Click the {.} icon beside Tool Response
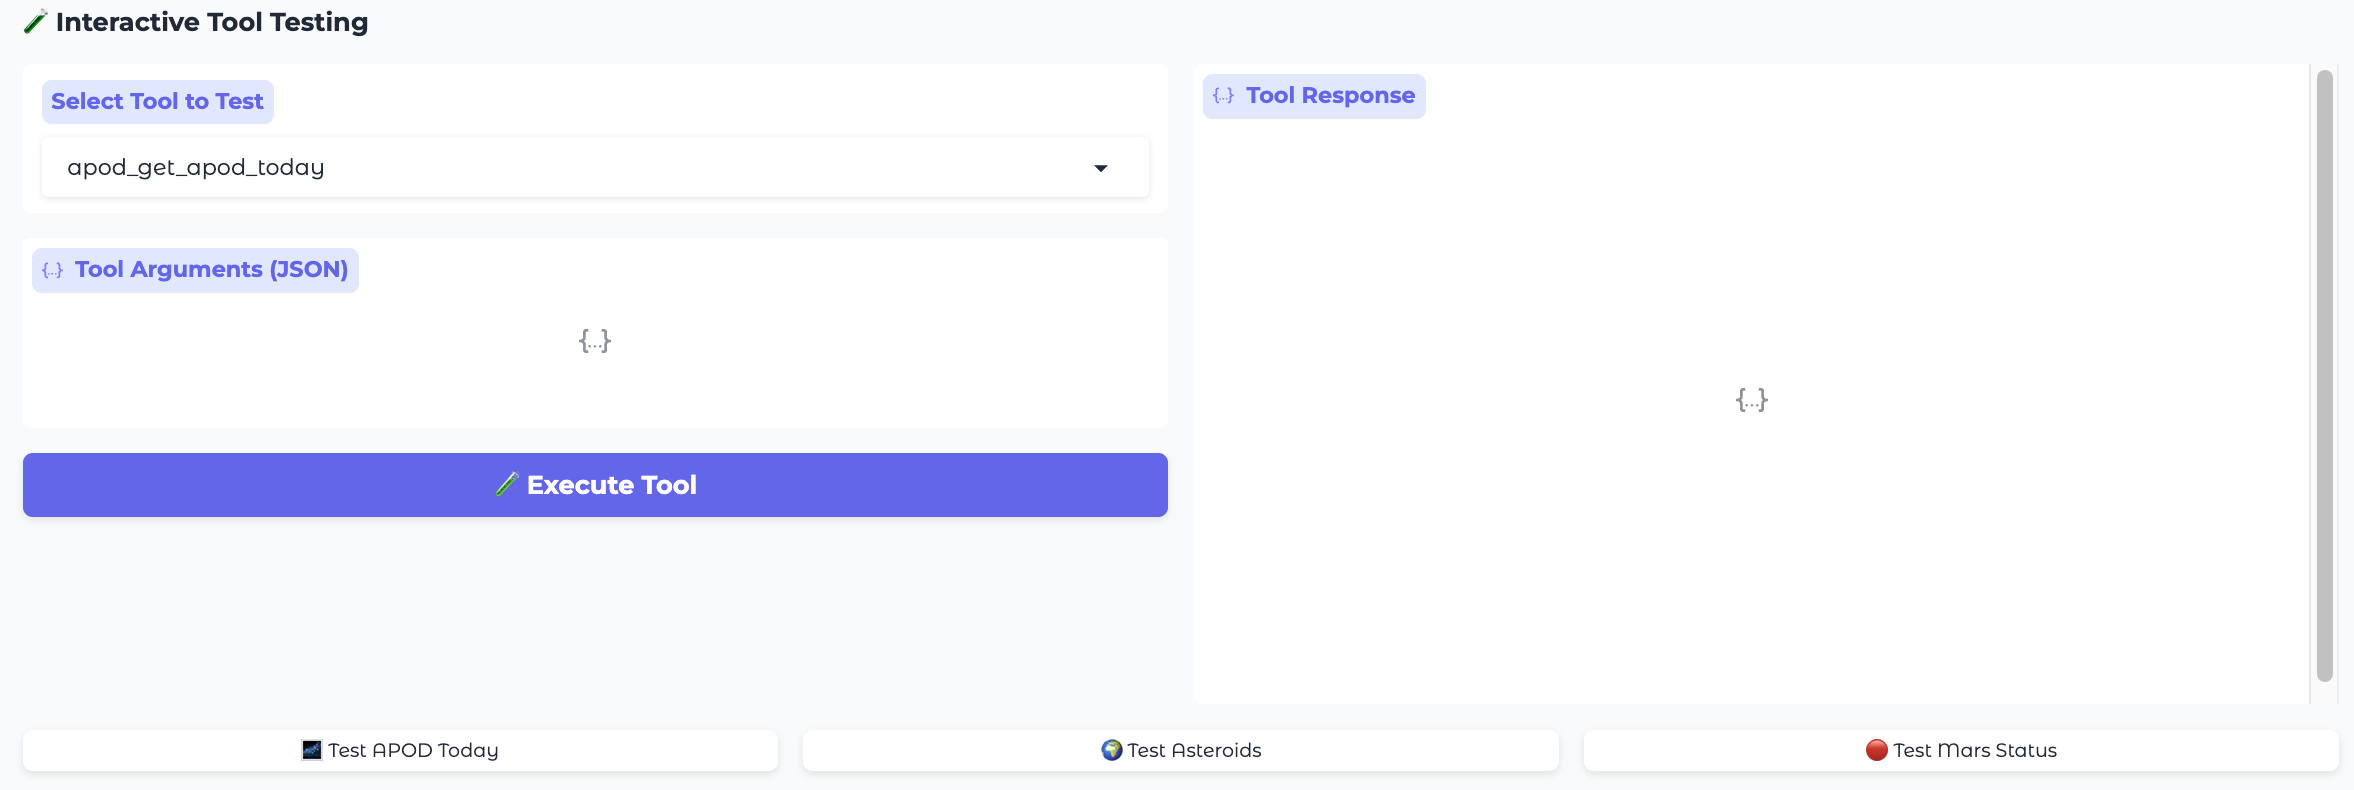The height and width of the screenshot is (790, 2354). [x=1223, y=95]
